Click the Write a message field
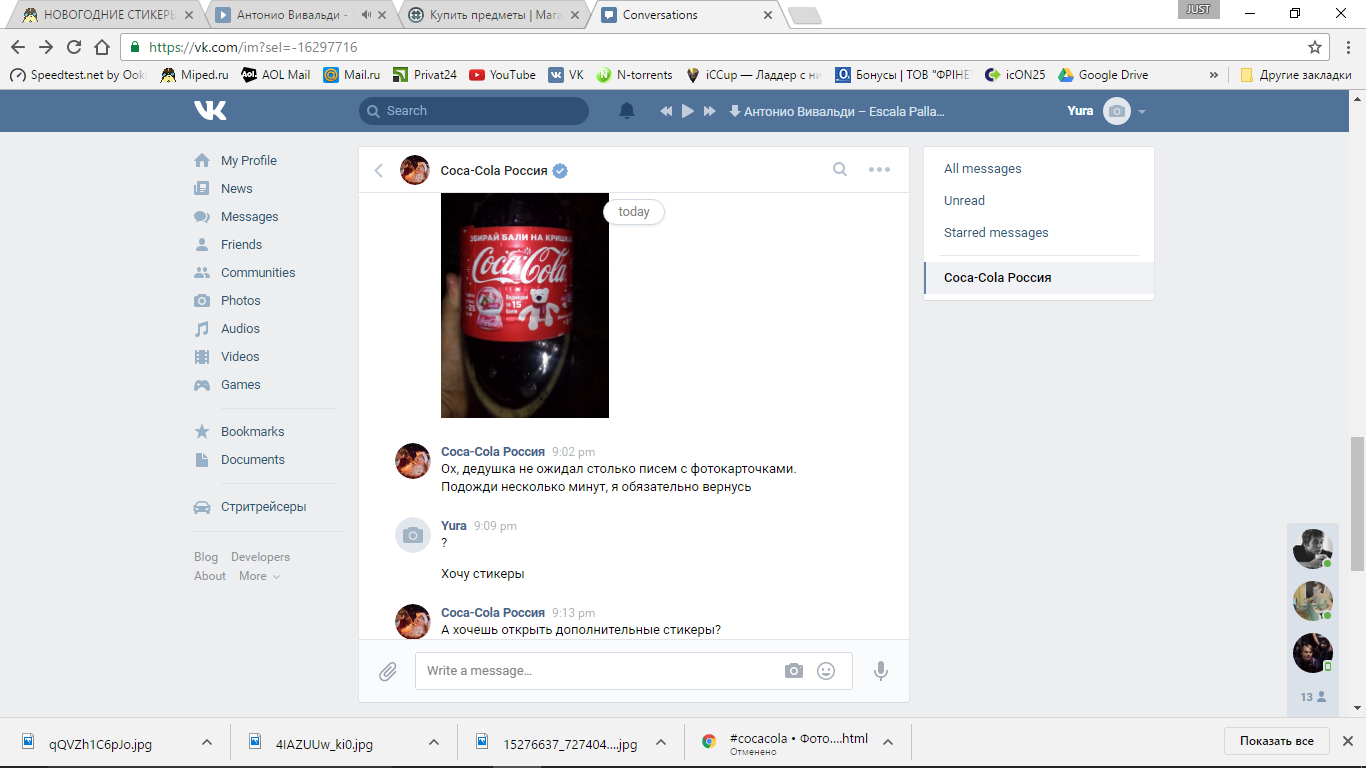1366x768 pixels. (634, 671)
